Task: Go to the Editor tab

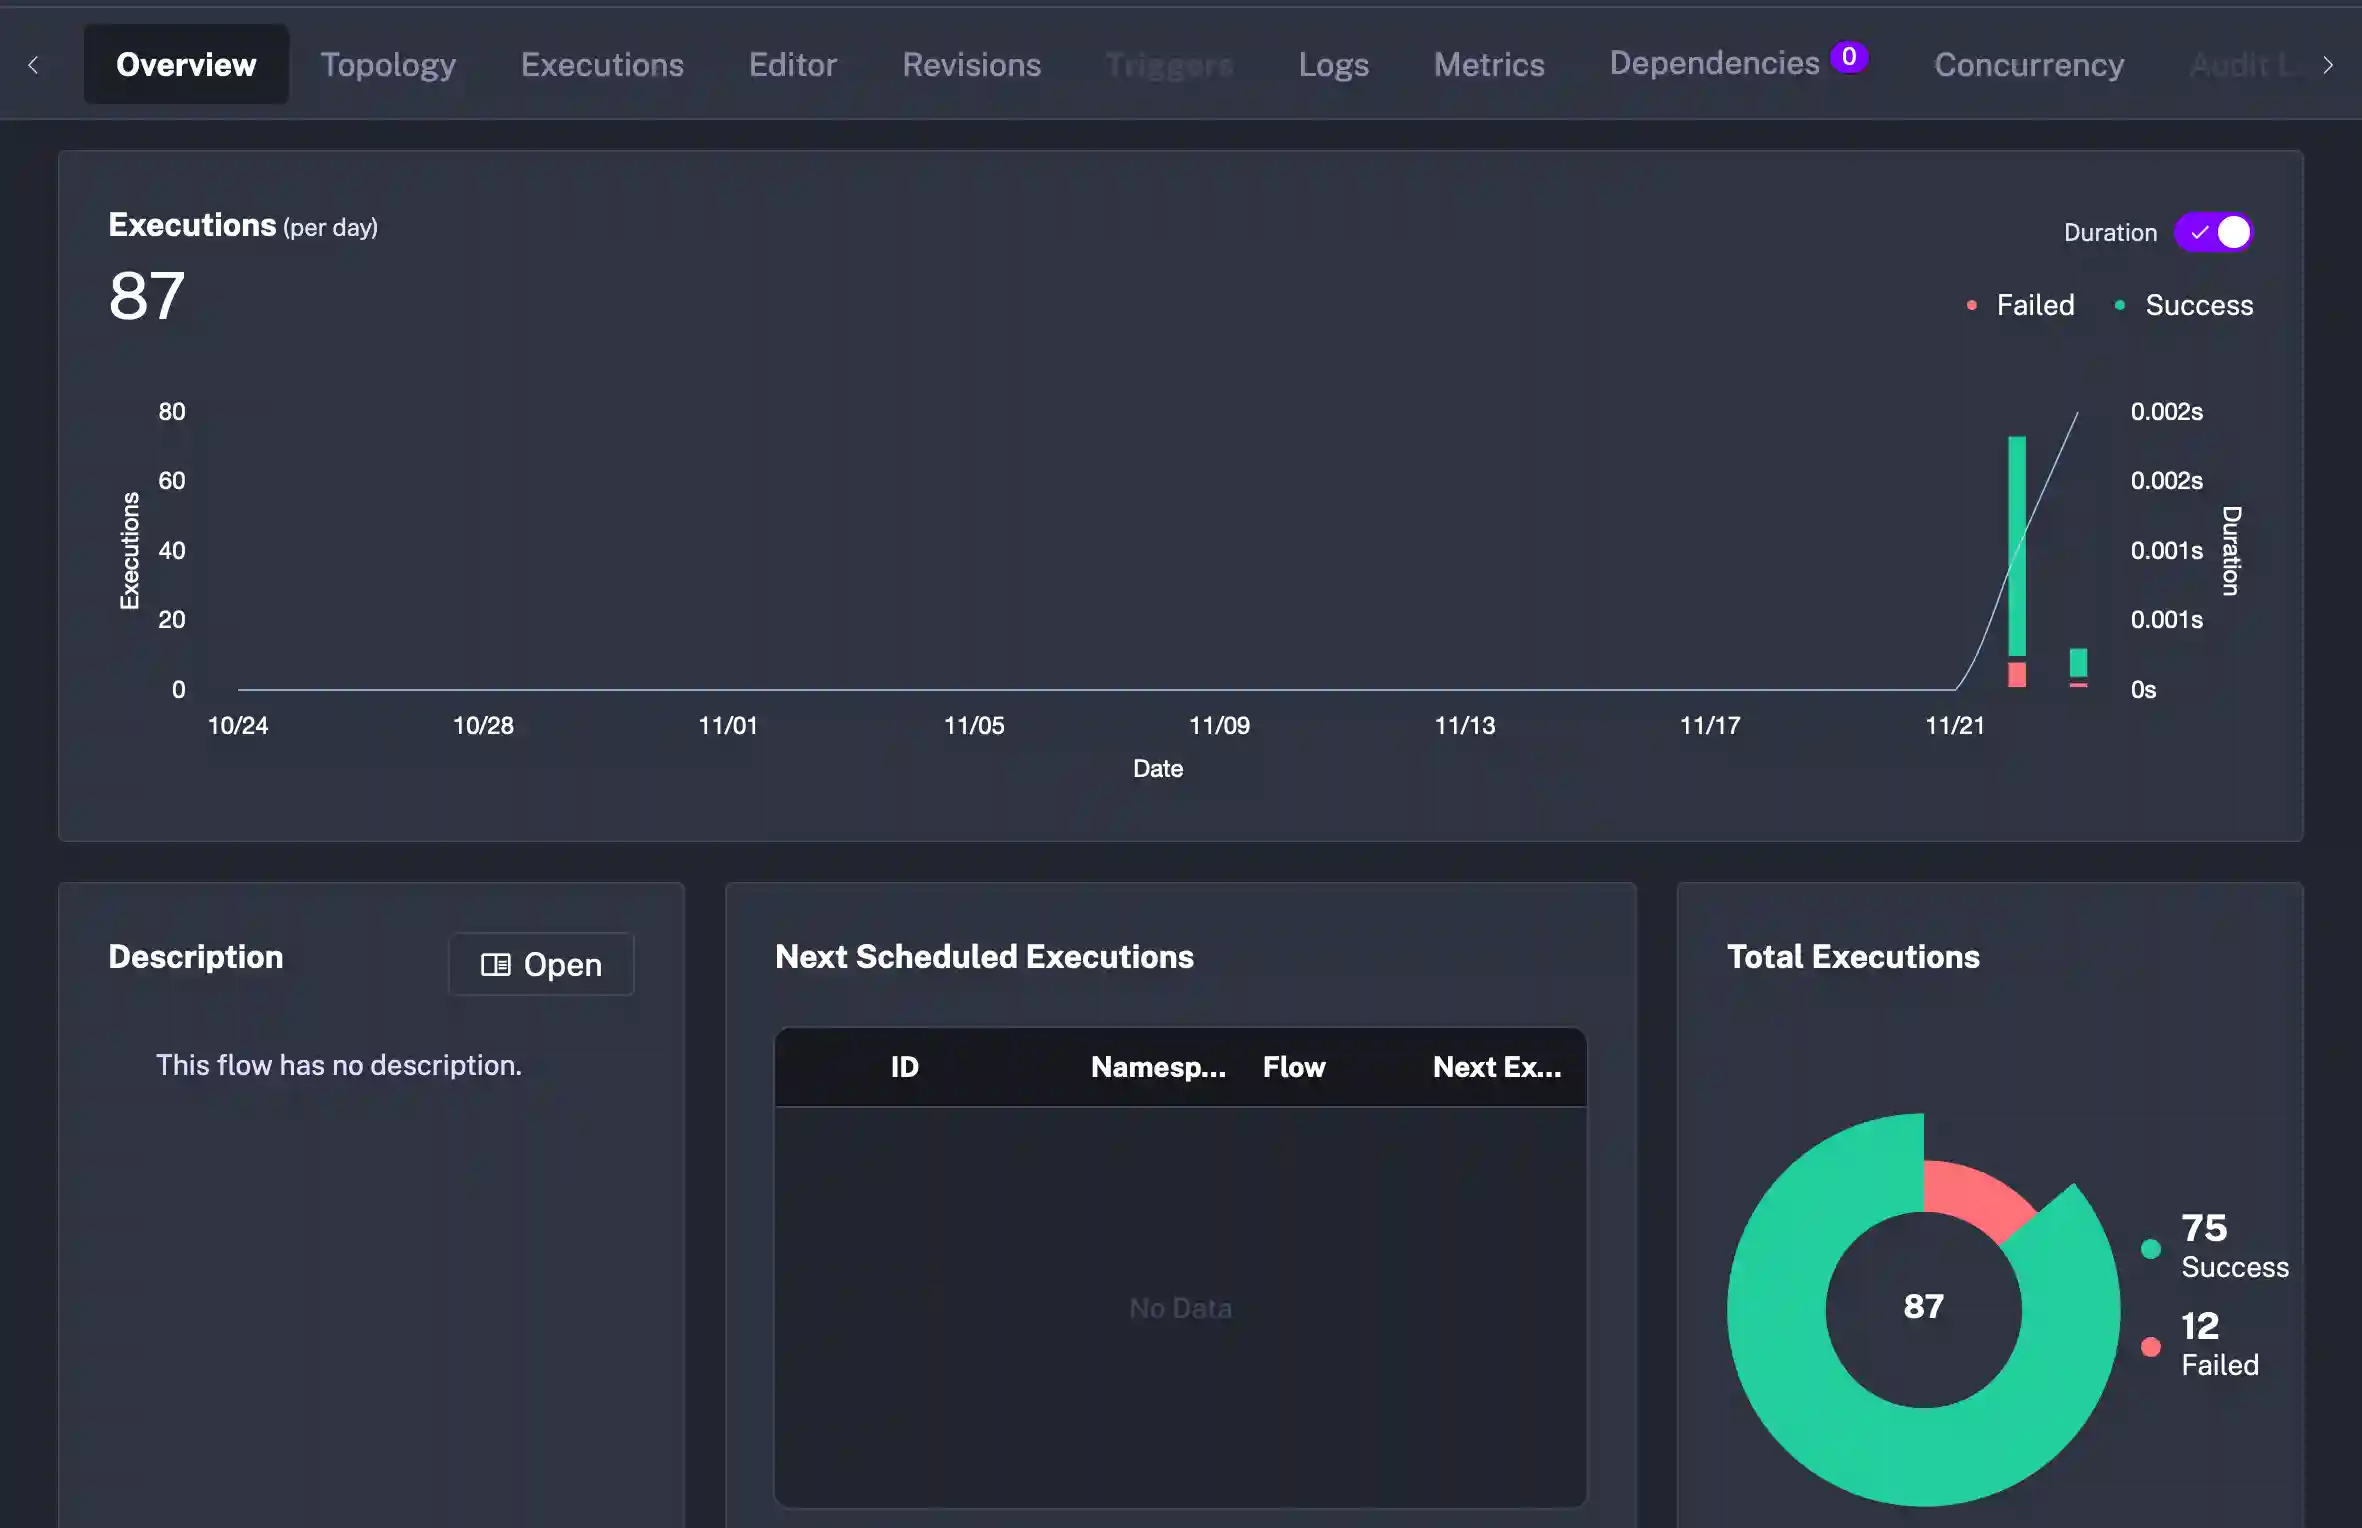Action: 793,64
